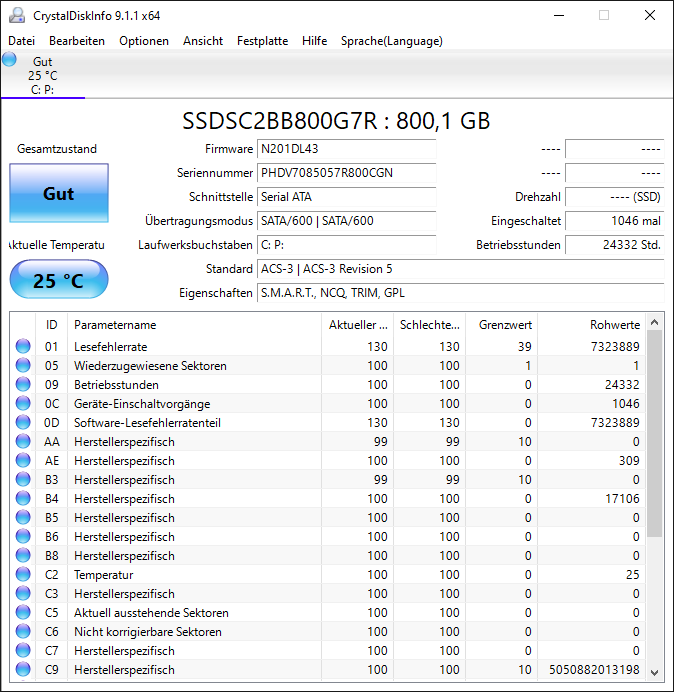This screenshot has height=692, width=674.
Task: Click the scroll down arrow in SMART table
Action: [655, 672]
